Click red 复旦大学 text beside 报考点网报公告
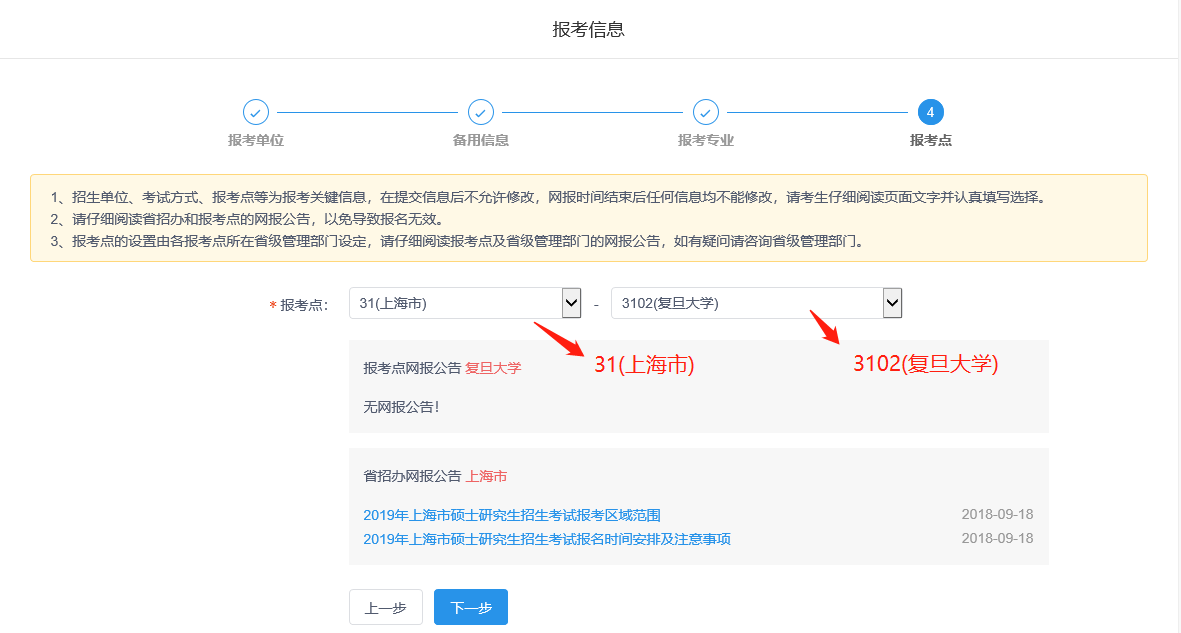The width and height of the screenshot is (1181, 633). (x=493, y=368)
